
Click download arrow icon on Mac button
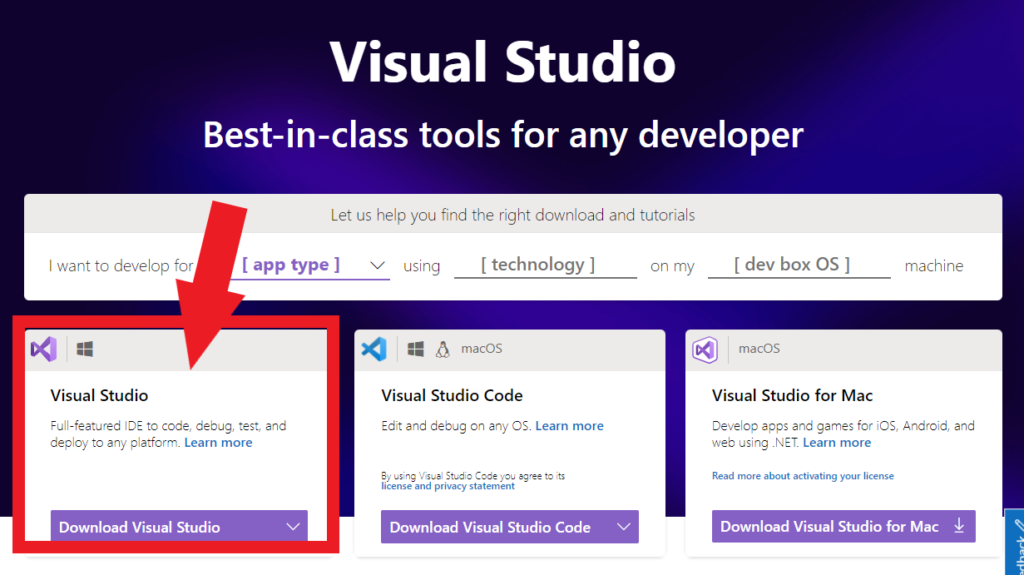click(959, 526)
